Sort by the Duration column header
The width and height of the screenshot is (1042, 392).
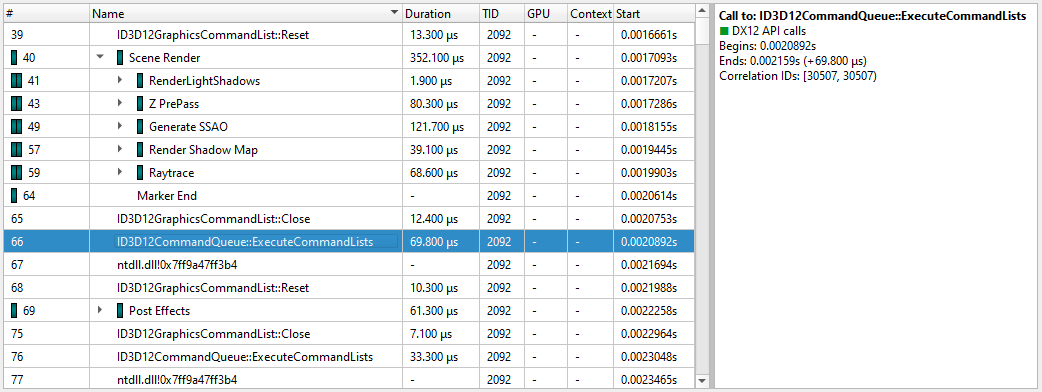441,13
